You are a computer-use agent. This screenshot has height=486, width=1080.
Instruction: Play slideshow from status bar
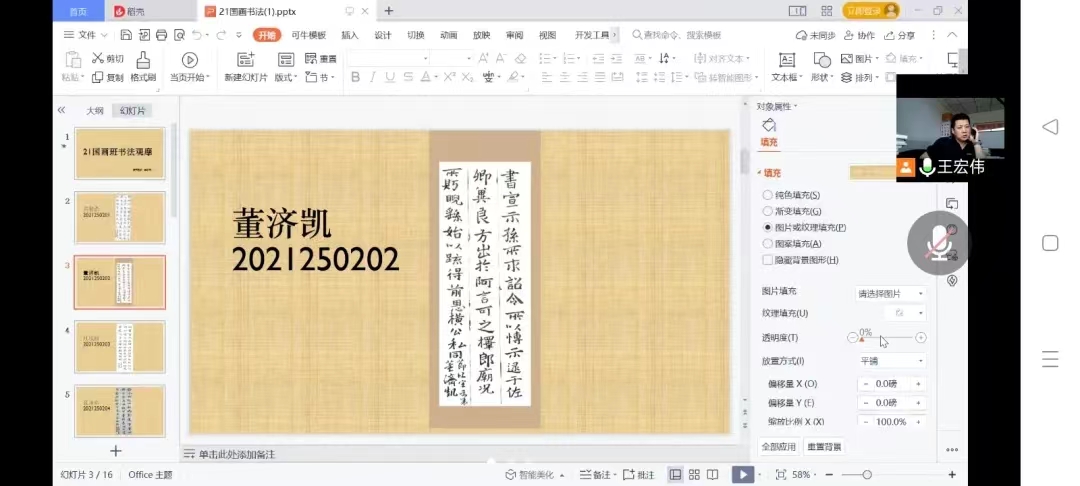click(742, 474)
